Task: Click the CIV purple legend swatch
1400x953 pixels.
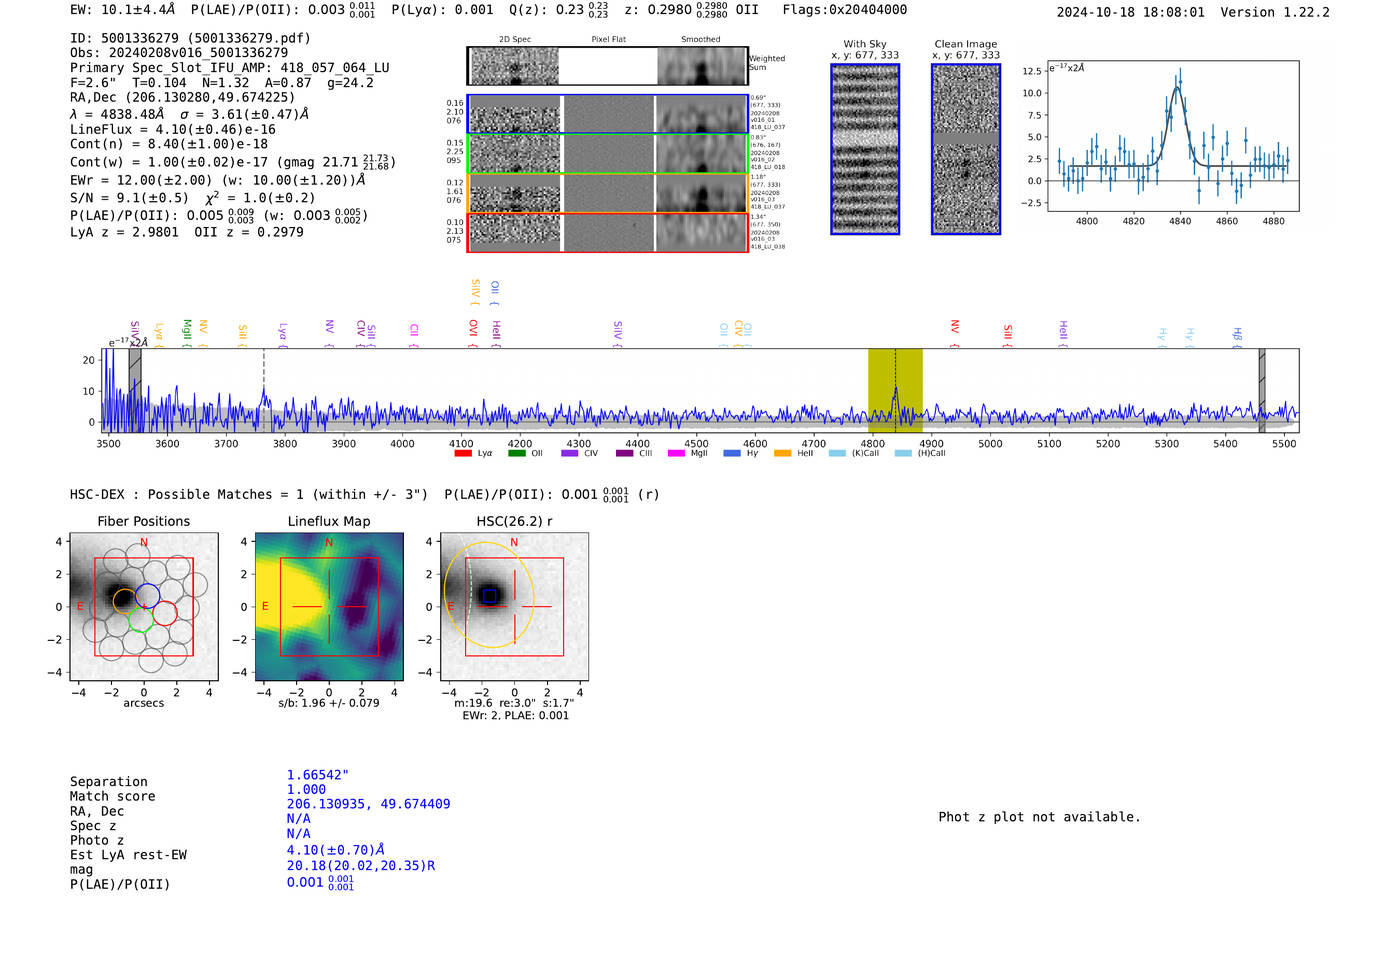Action: click(x=570, y=453)
